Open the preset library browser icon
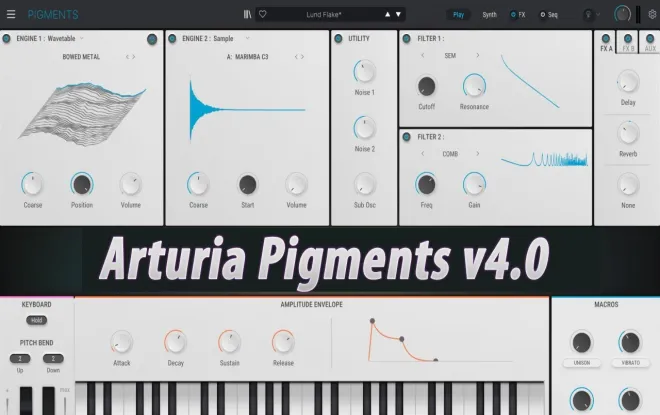Viewport: 660px width, 415px height. pyautogui.click(x=248, y=14)
